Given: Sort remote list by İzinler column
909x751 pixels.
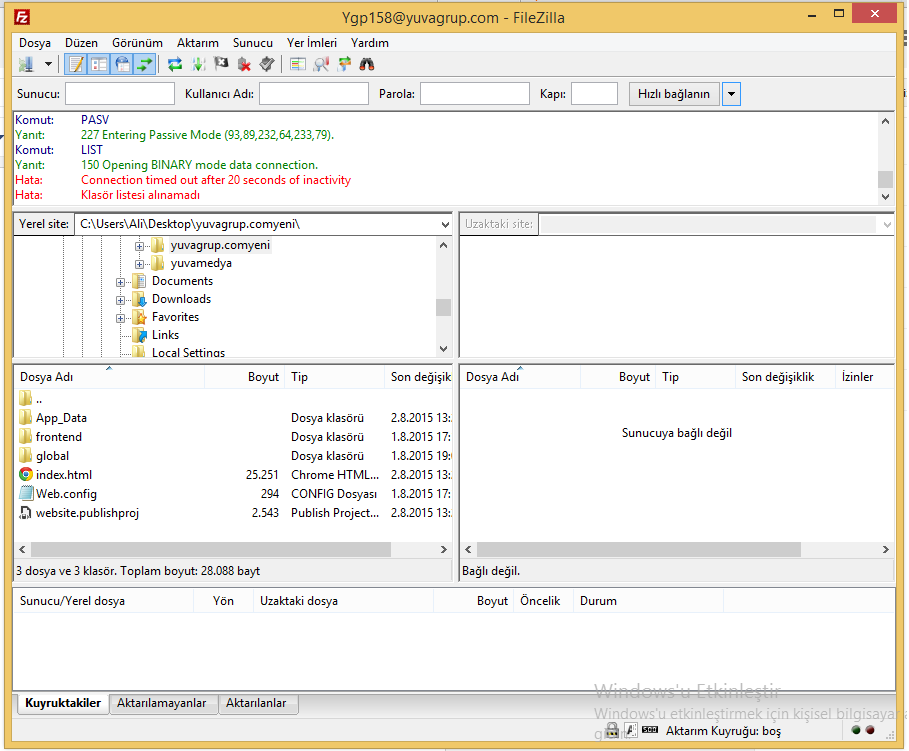Looking at the screenshot, I should tap(864, 377).
